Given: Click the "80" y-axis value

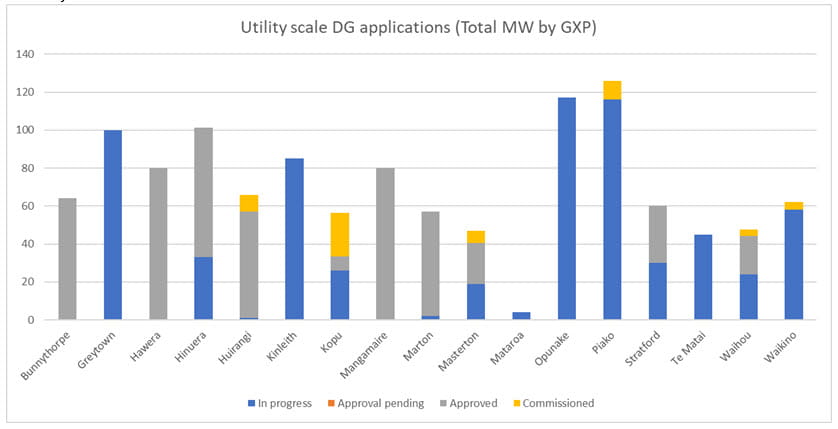Looking at the screenshot, I should 29,168.
